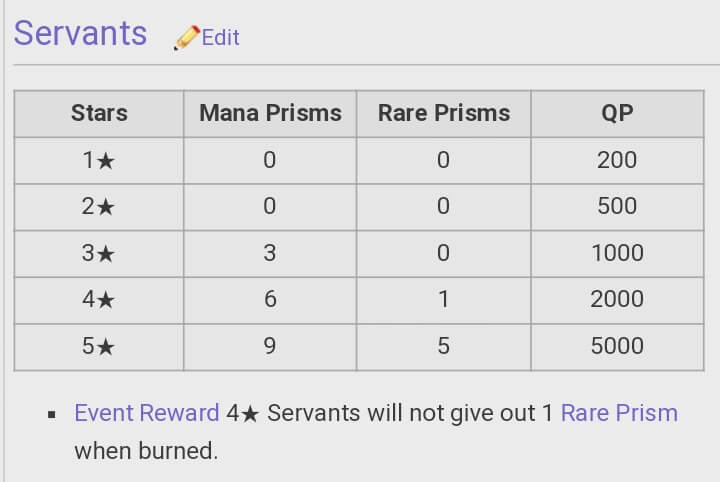This screenshot has height=482, width=720.
Task: Select the QP column header
Action: pos(617,114)
